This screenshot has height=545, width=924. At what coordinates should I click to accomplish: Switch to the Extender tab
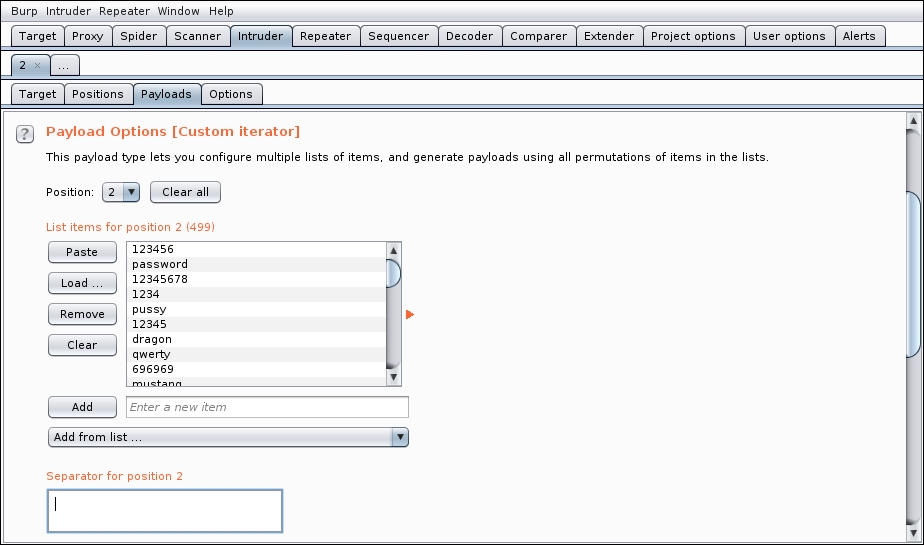point(609,36)
